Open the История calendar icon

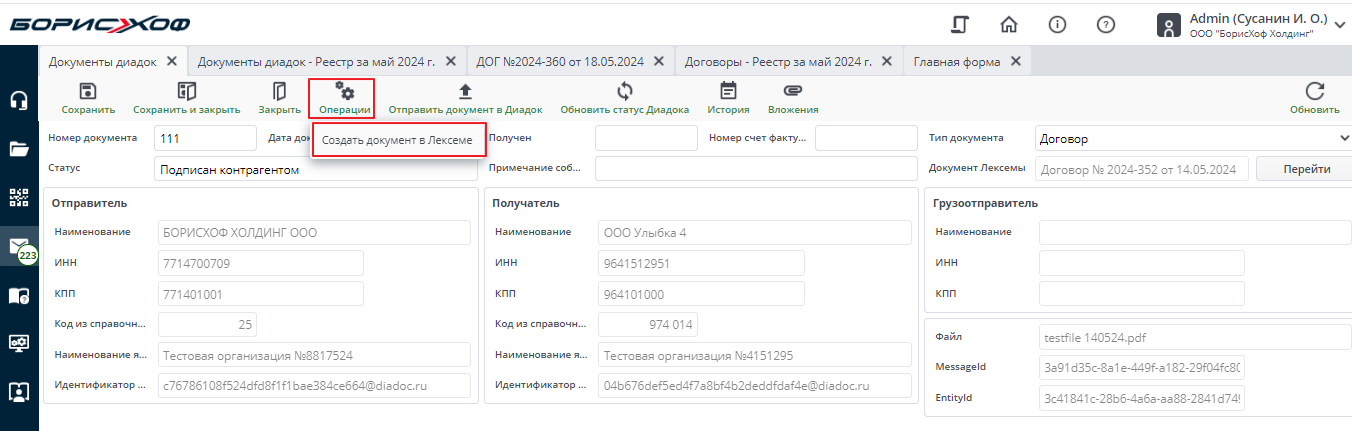728,91
